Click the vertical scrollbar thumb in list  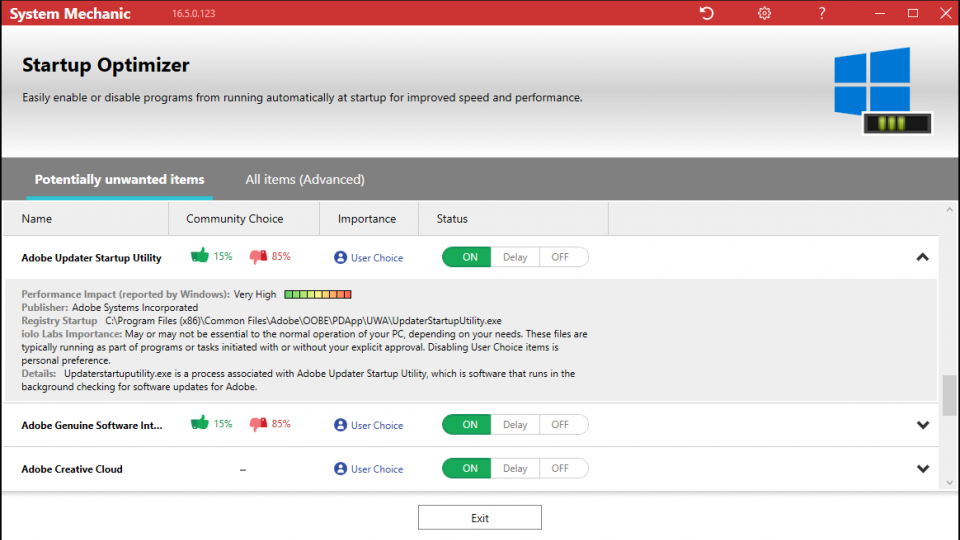tap(950, 396)
